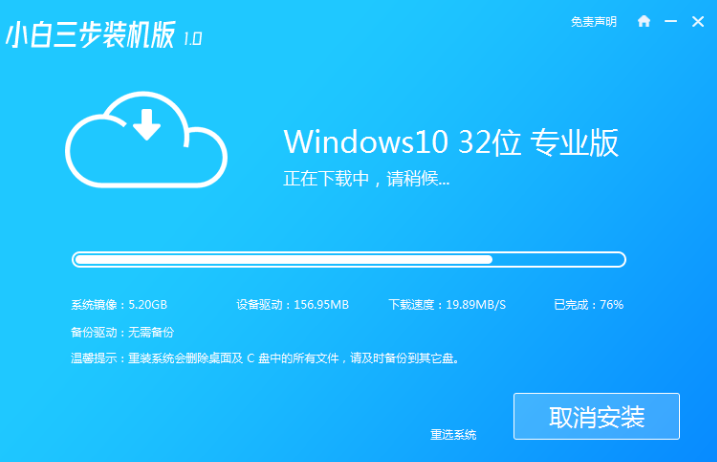Click the filled part of the progress bar
The image size is (717, 462).
point(283,259)
